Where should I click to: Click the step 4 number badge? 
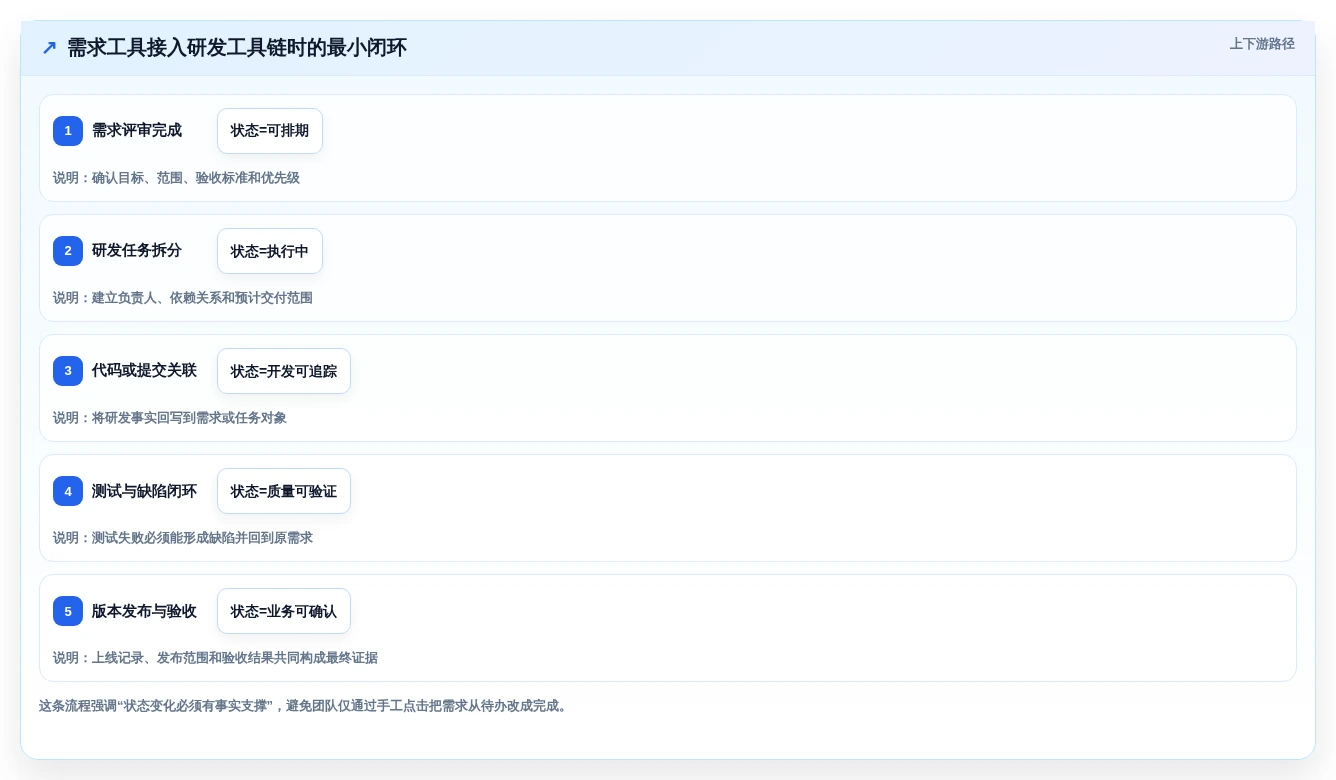click(68, 491)
